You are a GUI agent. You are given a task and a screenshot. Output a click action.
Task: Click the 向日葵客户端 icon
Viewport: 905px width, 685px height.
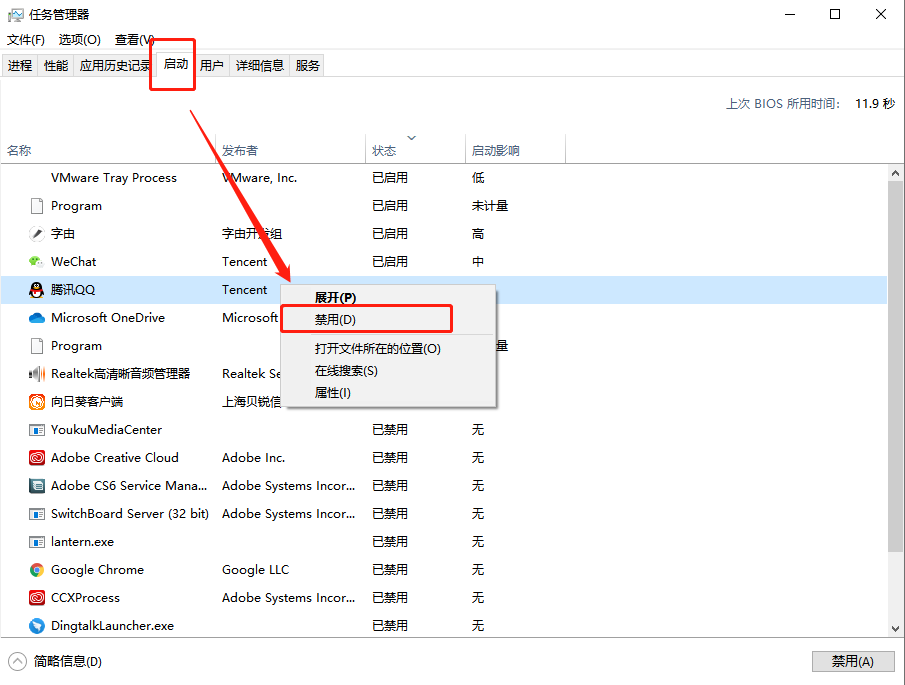click(x=36, y=402)
